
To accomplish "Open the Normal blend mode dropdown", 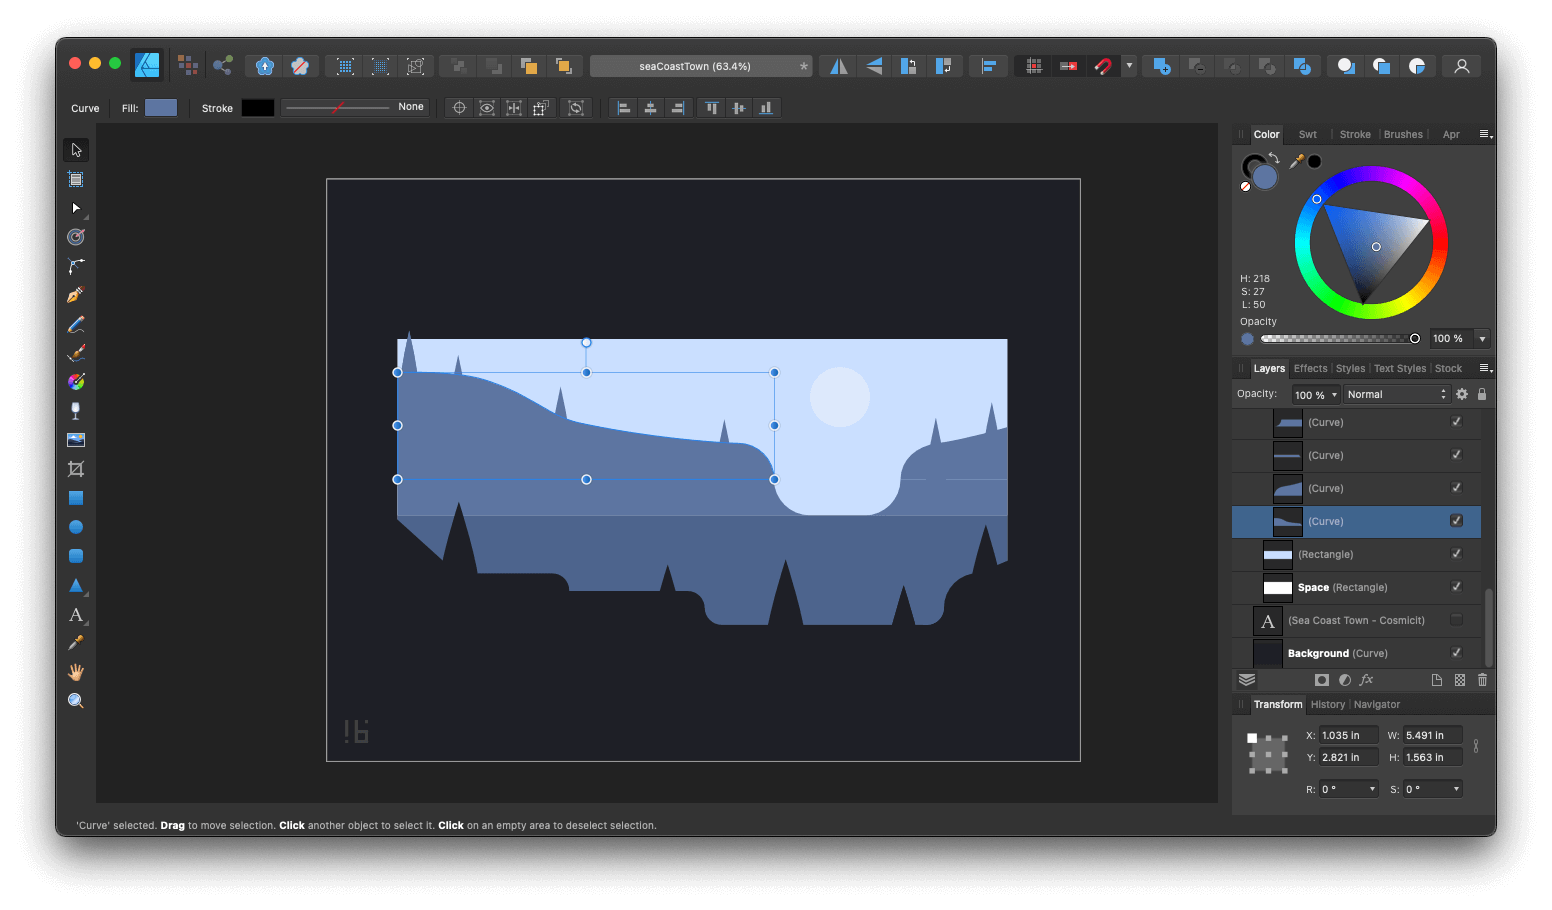I will tap(1395, 393).
